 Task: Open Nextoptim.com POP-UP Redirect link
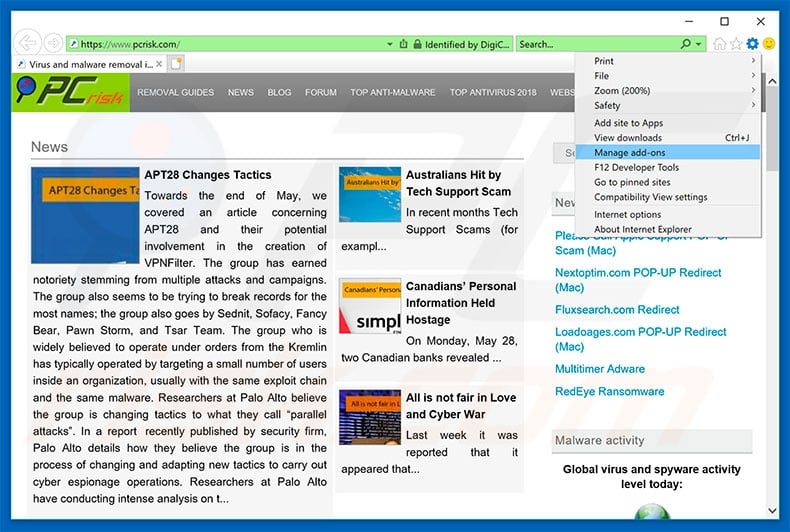click(638, 280)
